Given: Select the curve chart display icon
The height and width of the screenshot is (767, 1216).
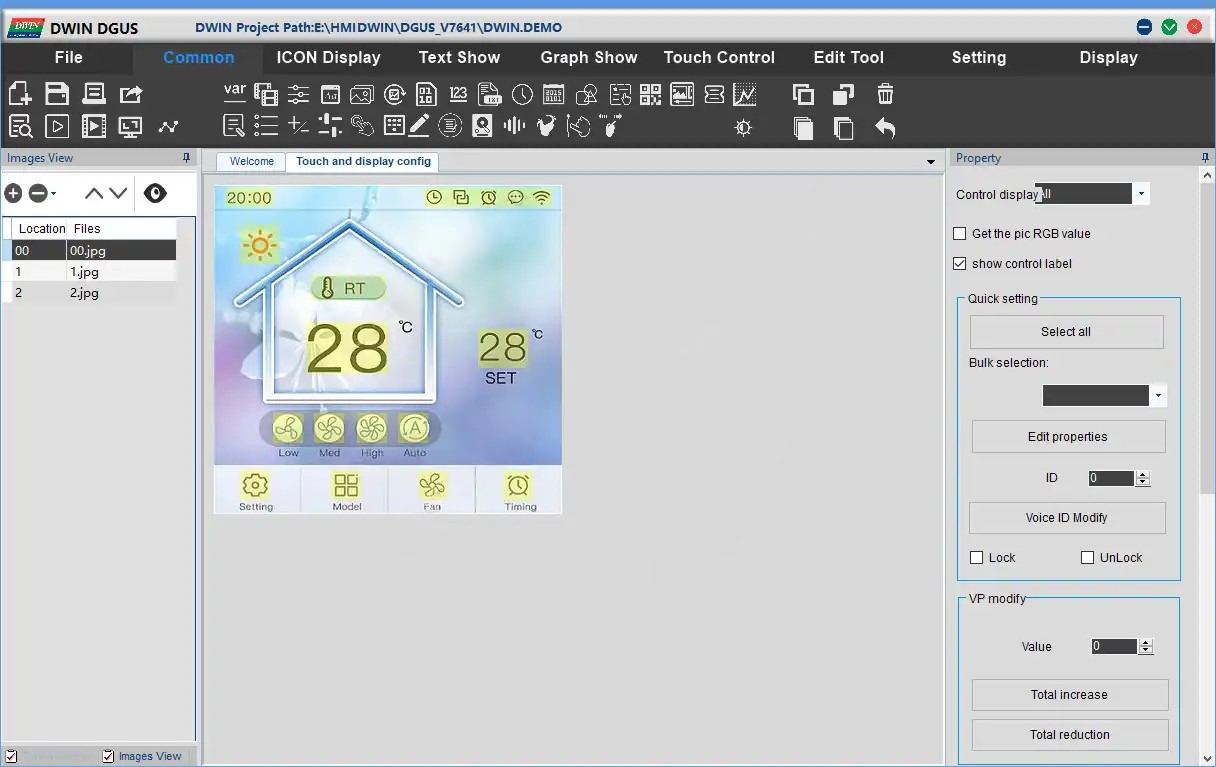Looking at the screenshot, I should tap(744, 95).
